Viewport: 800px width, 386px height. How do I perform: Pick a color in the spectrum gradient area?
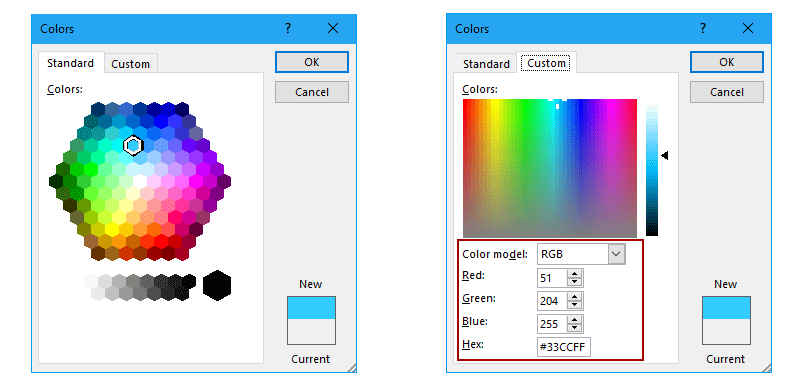[x=549, y=168]
